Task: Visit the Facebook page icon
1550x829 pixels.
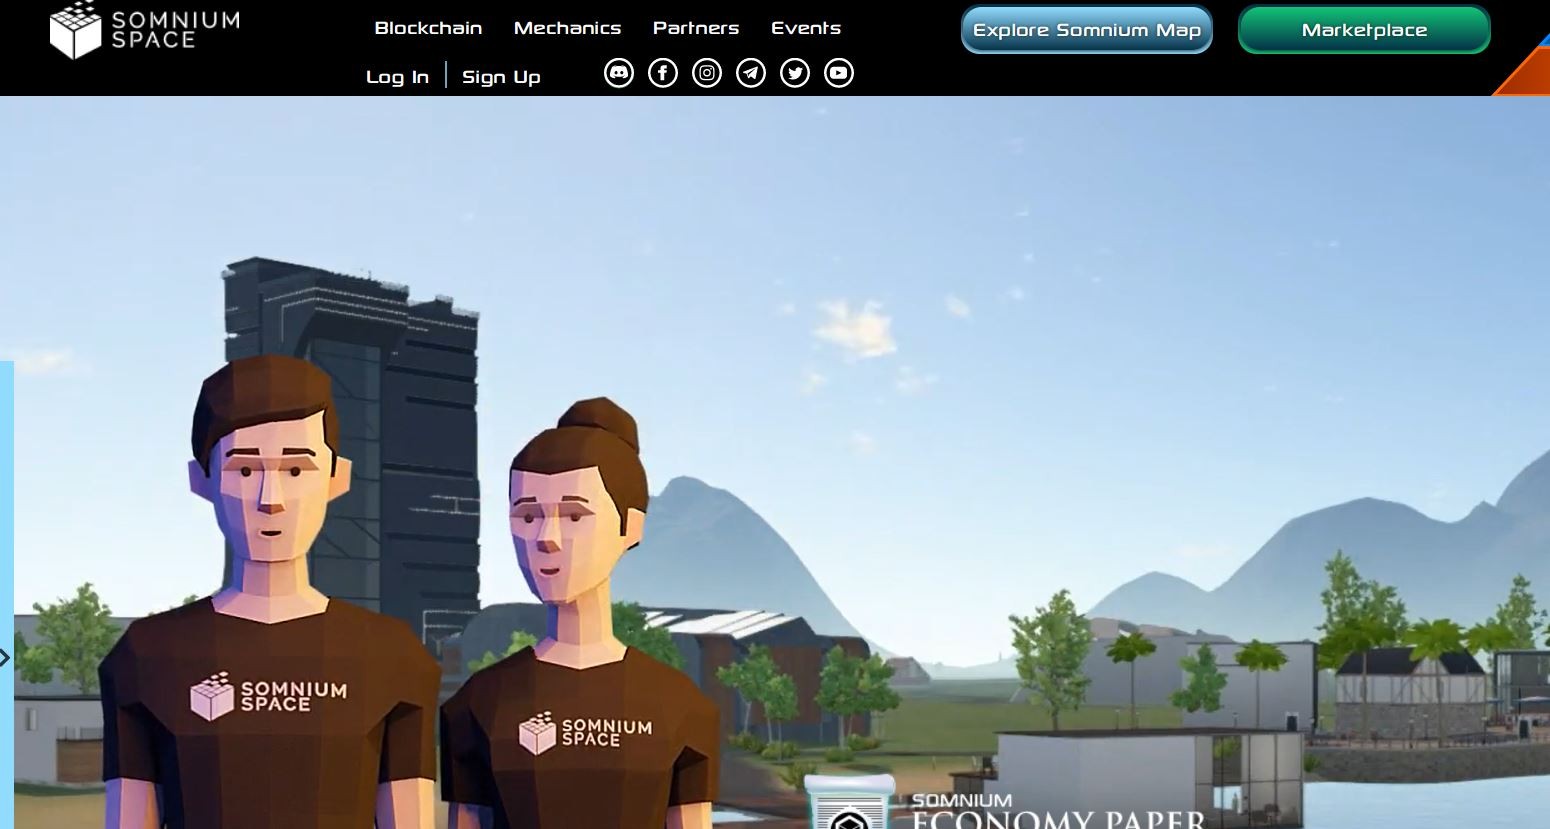Action: click(663, 73)
